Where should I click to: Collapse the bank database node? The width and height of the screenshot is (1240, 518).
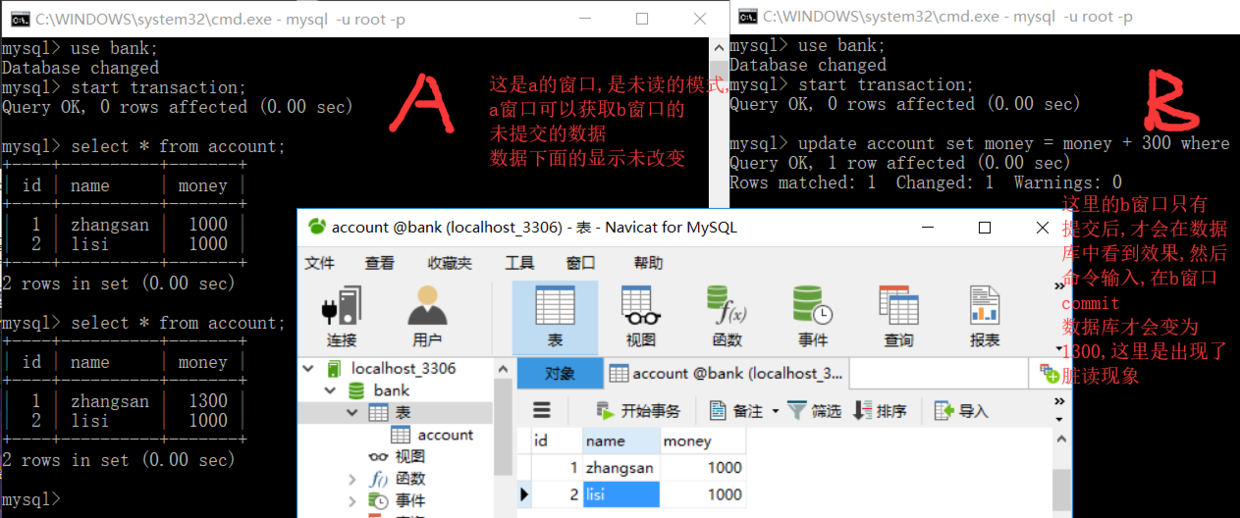(331, 390)
